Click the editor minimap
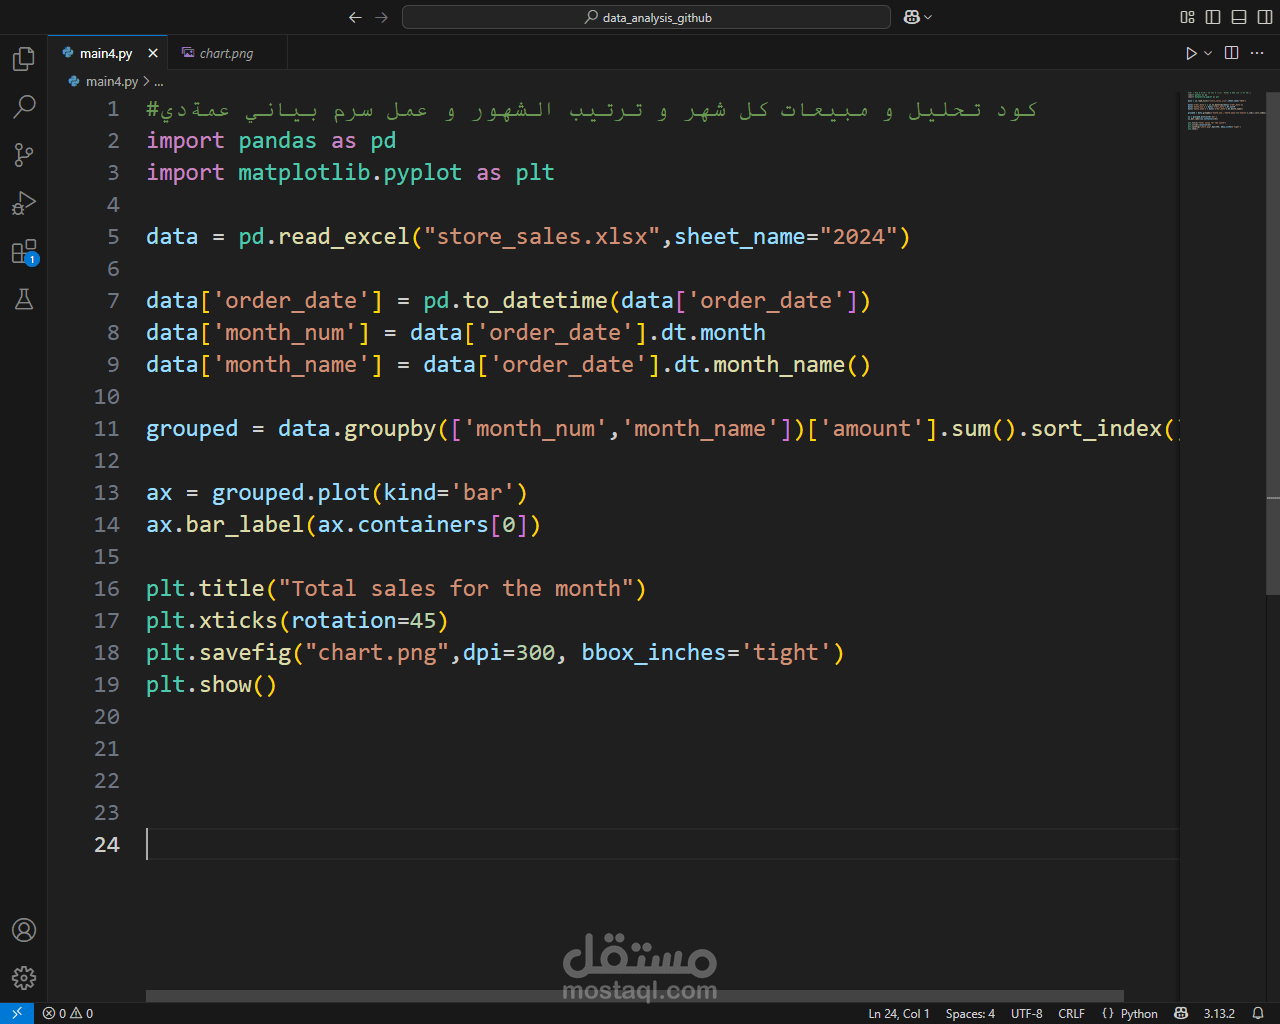The image size is (1280, 1024). tap(1222, 112)
